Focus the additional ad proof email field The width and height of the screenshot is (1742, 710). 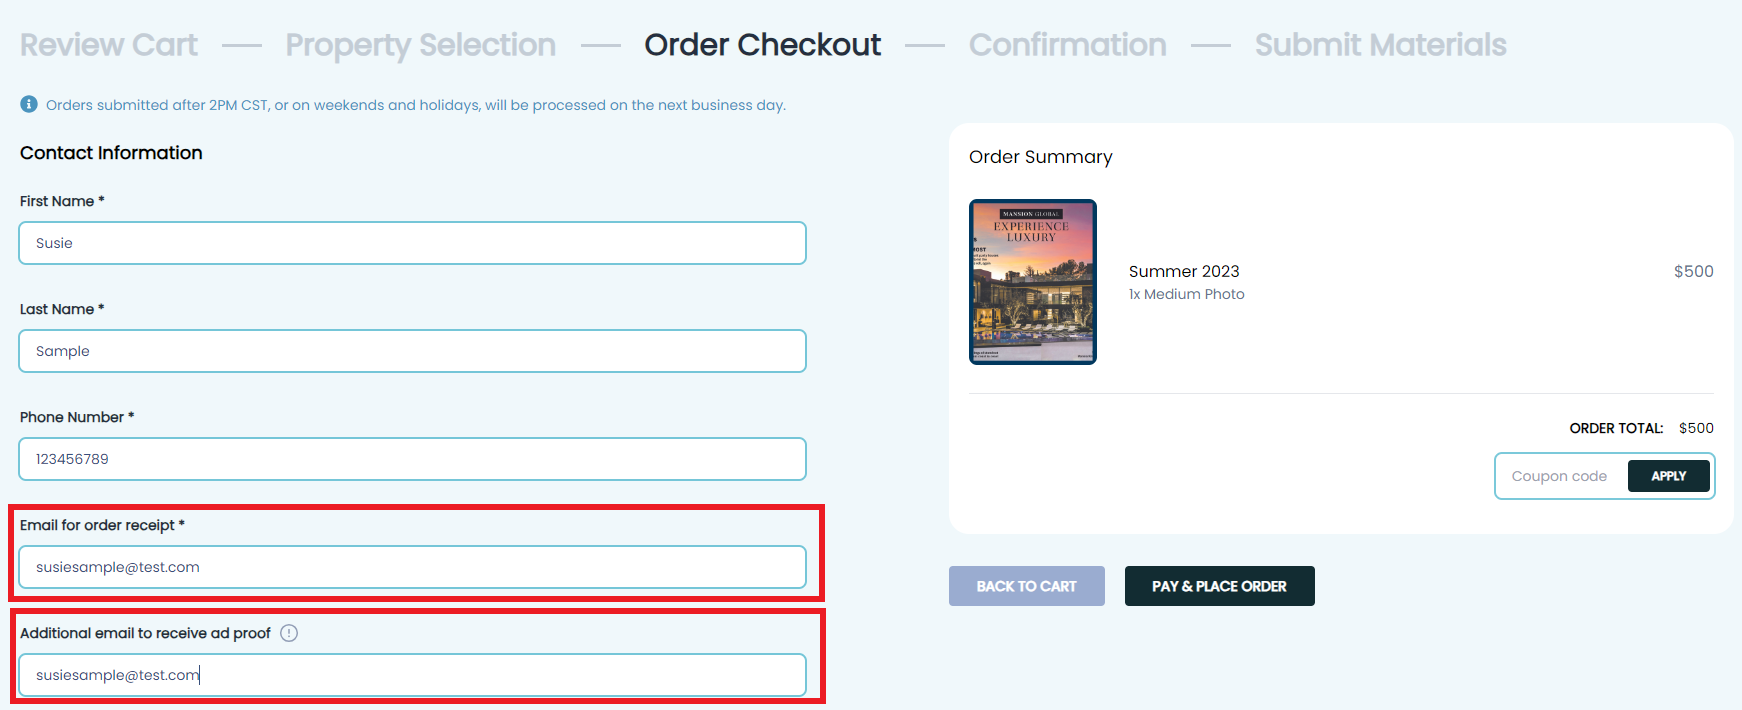[x=412, y=675]
